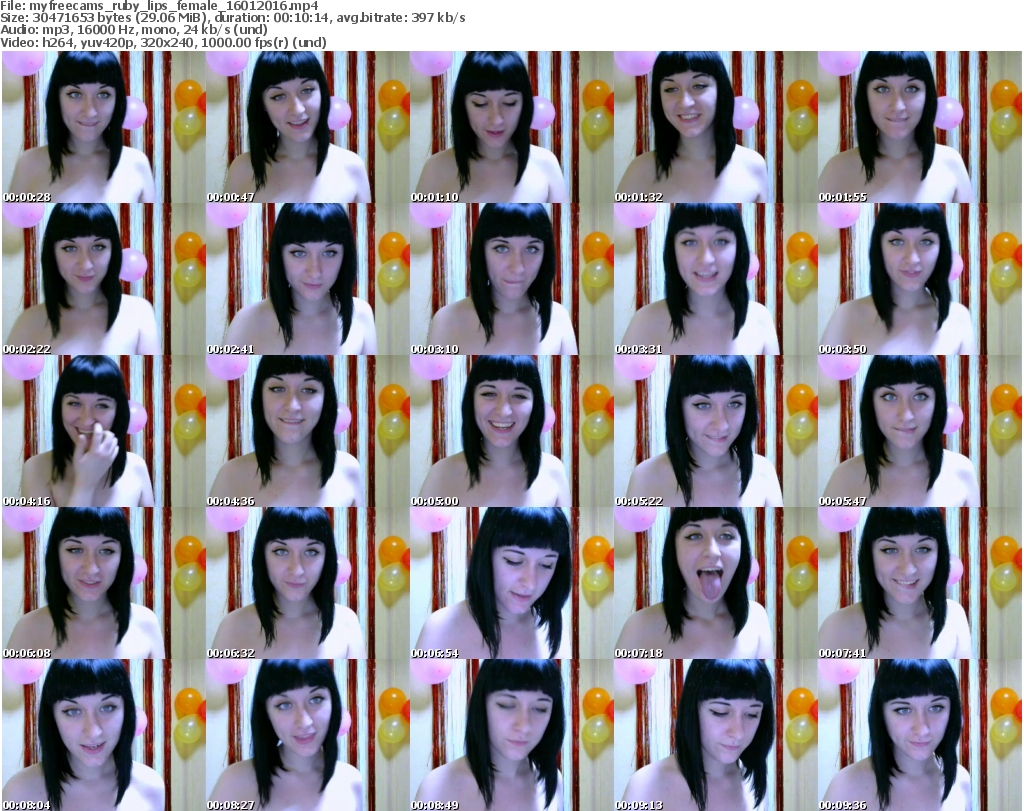Select the thumbnail frame at 00:06:08
The width and height of the screenshot is (1024, 811).
[x=104, y=583]
